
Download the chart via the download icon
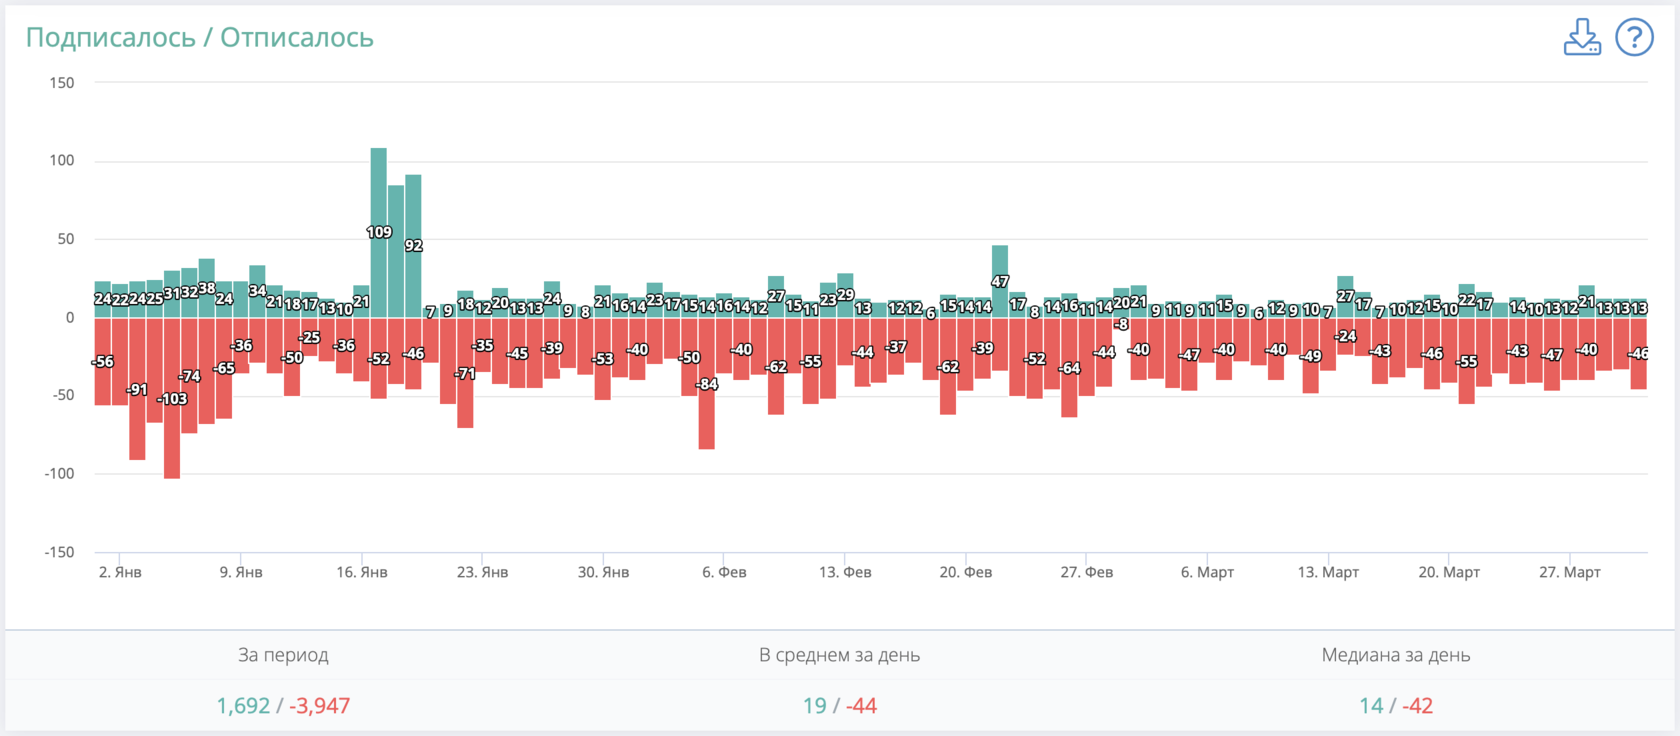(1582, 37)
